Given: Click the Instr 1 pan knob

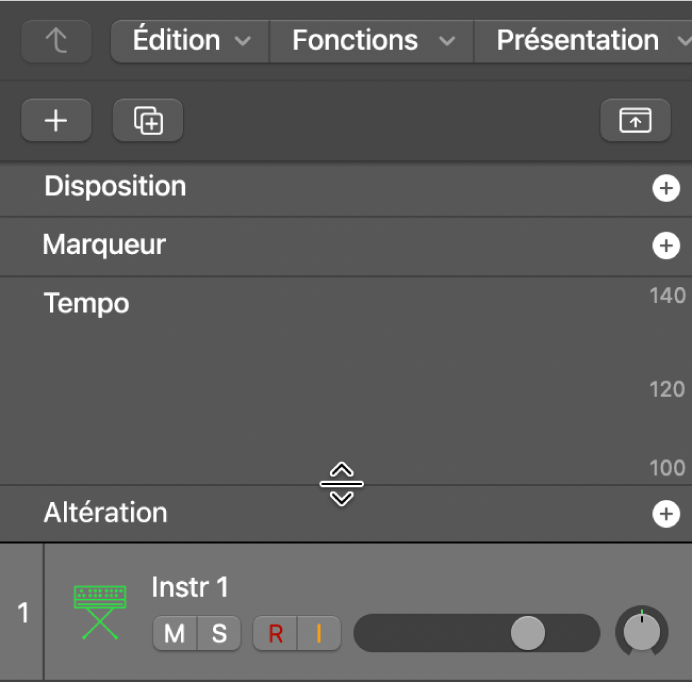Looking at the screenshot, I should coord(642,632).
